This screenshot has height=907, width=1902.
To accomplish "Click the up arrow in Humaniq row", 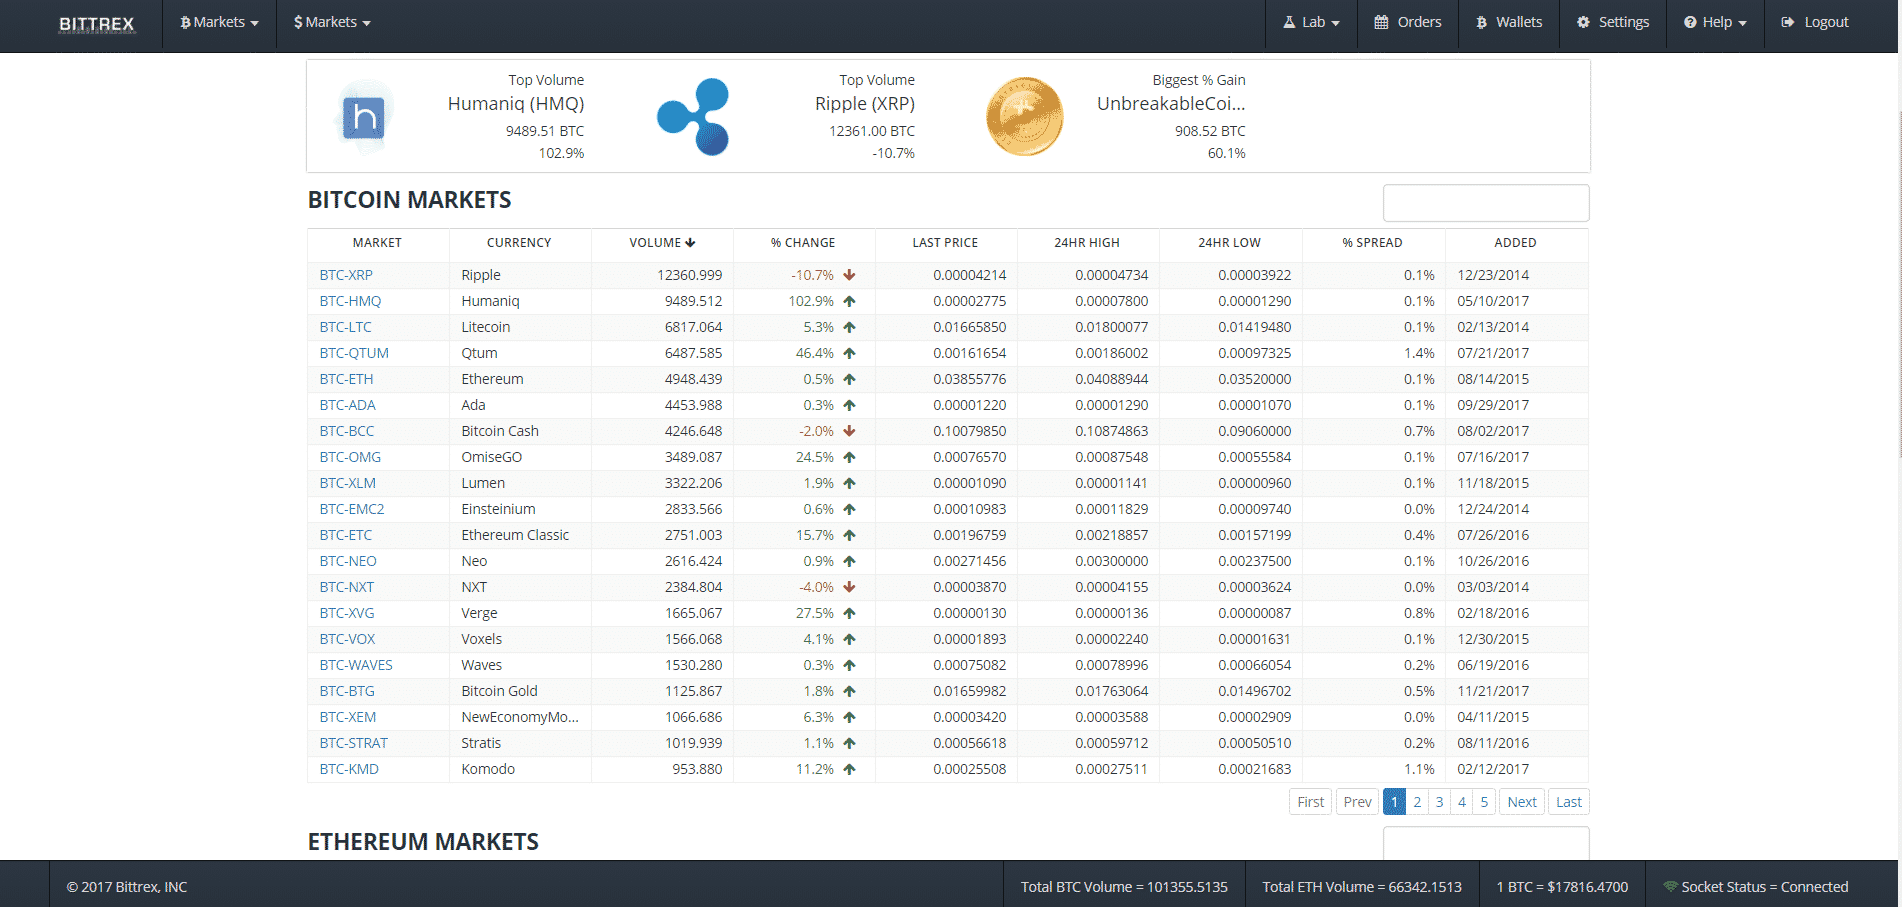I will 849,301.
